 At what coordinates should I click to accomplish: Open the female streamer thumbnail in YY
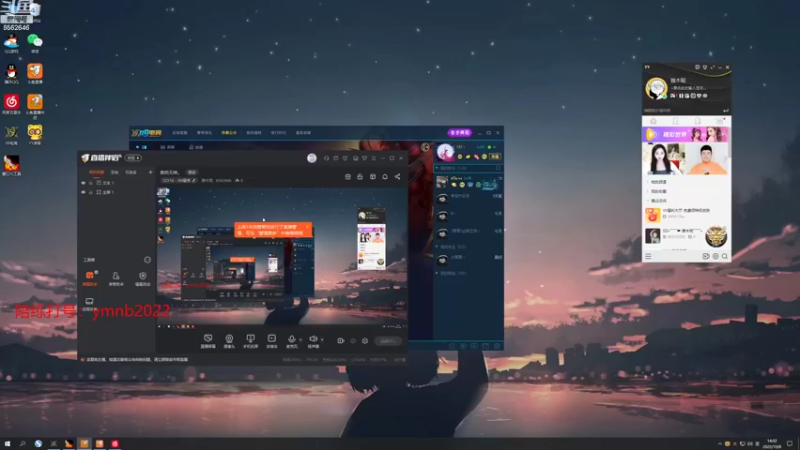[x=664, y=159]
